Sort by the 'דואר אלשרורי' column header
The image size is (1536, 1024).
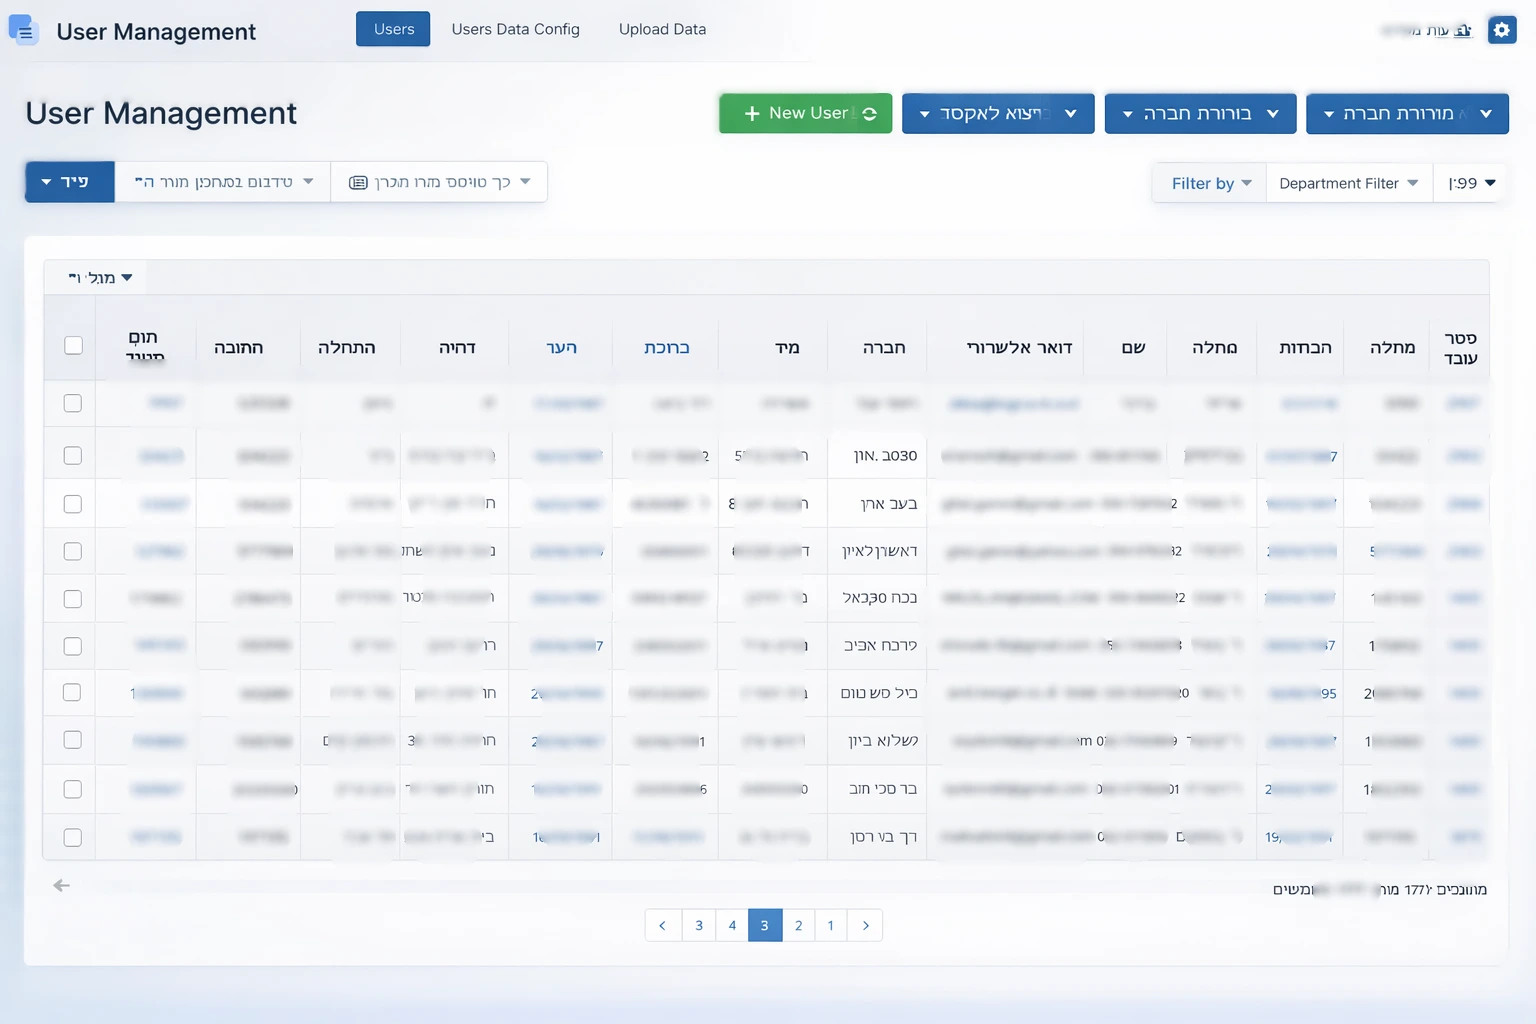pos(1019,347)
